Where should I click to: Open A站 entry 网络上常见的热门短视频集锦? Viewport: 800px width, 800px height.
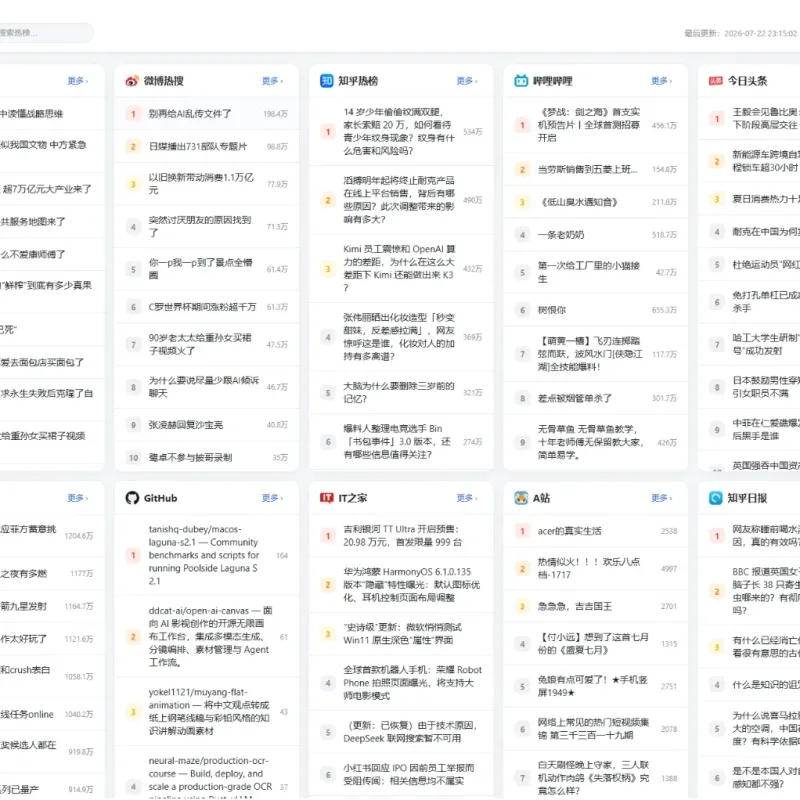tap(595, 729)
